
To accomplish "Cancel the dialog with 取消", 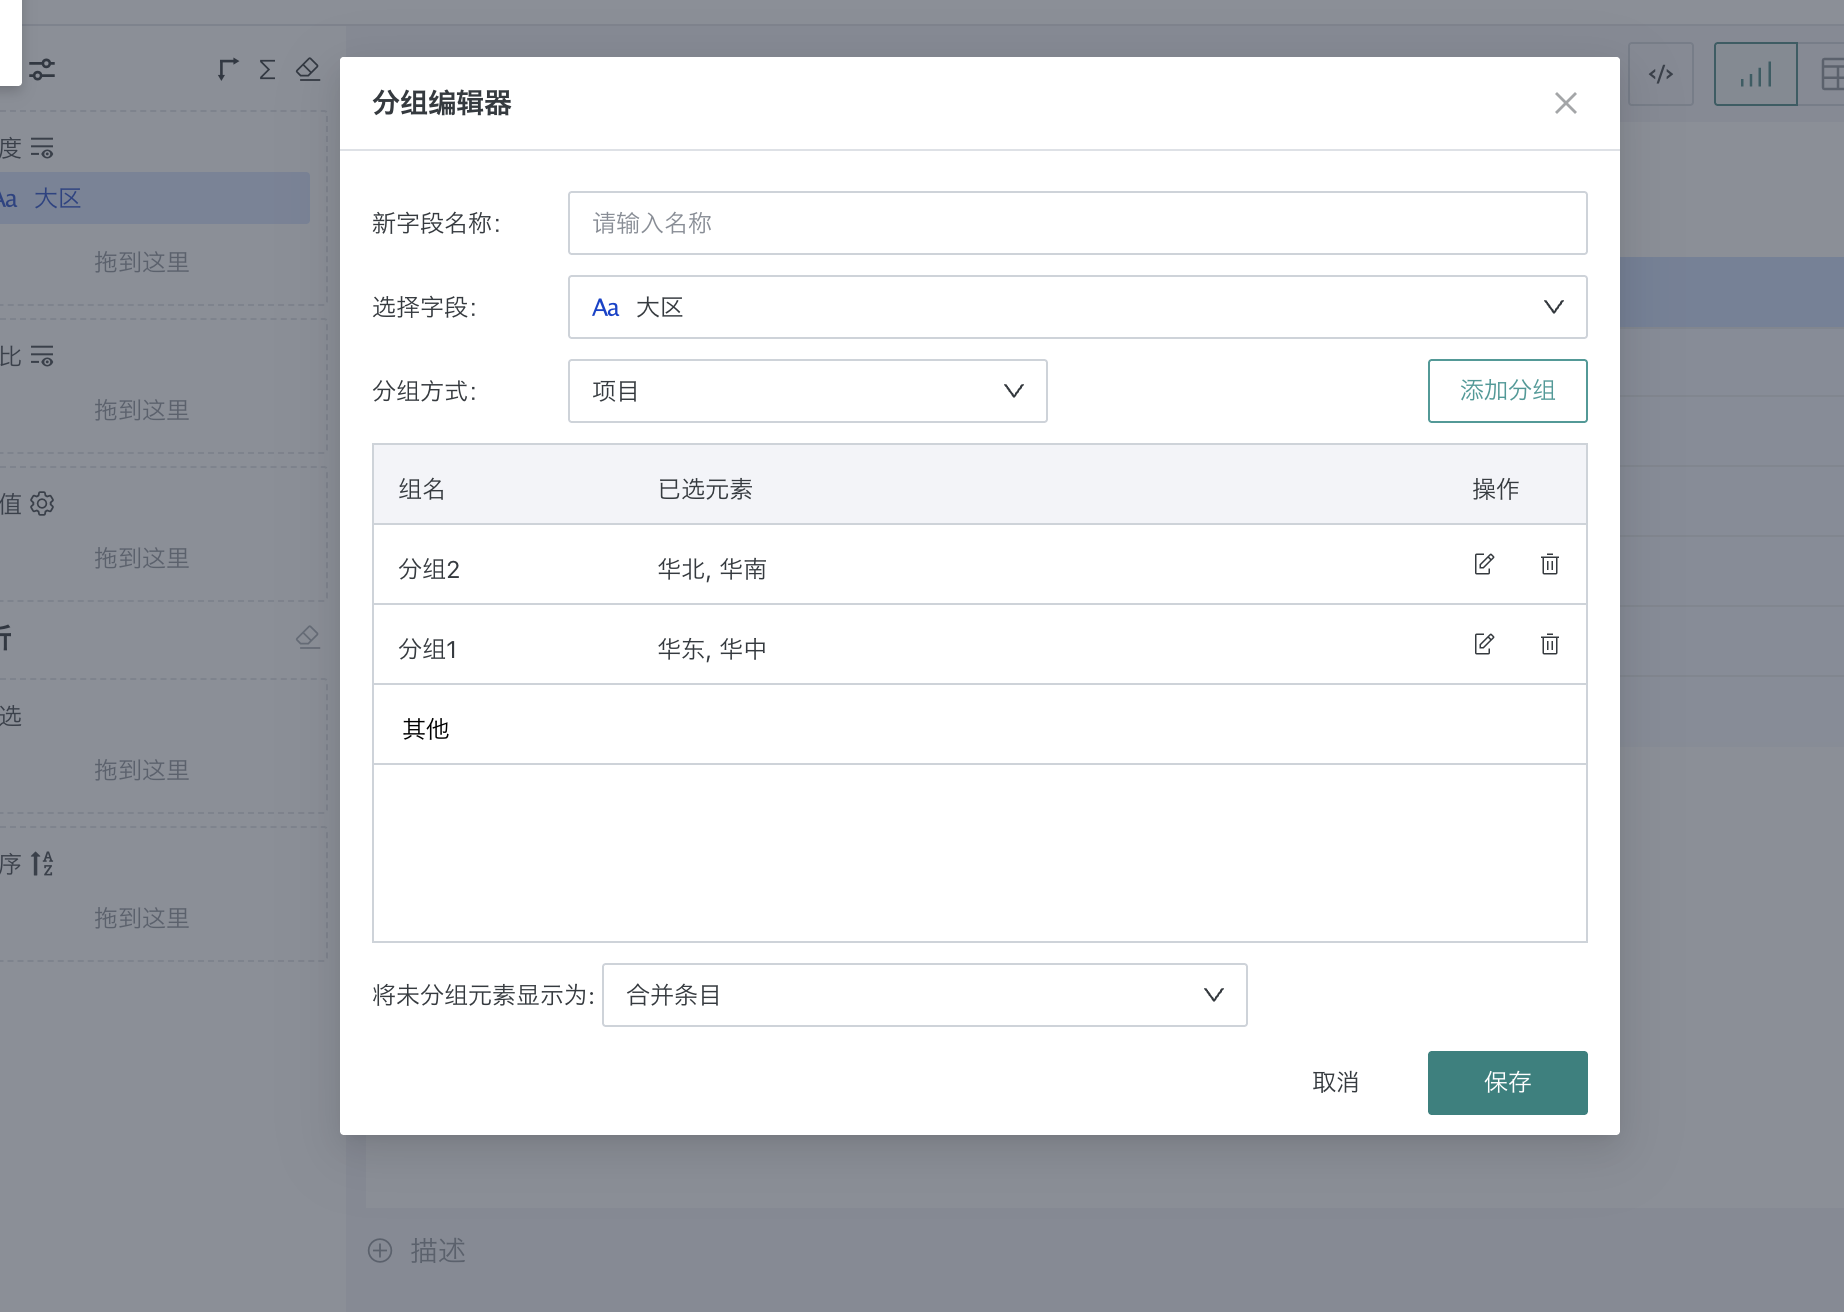I will (x=1335, y=1082).
